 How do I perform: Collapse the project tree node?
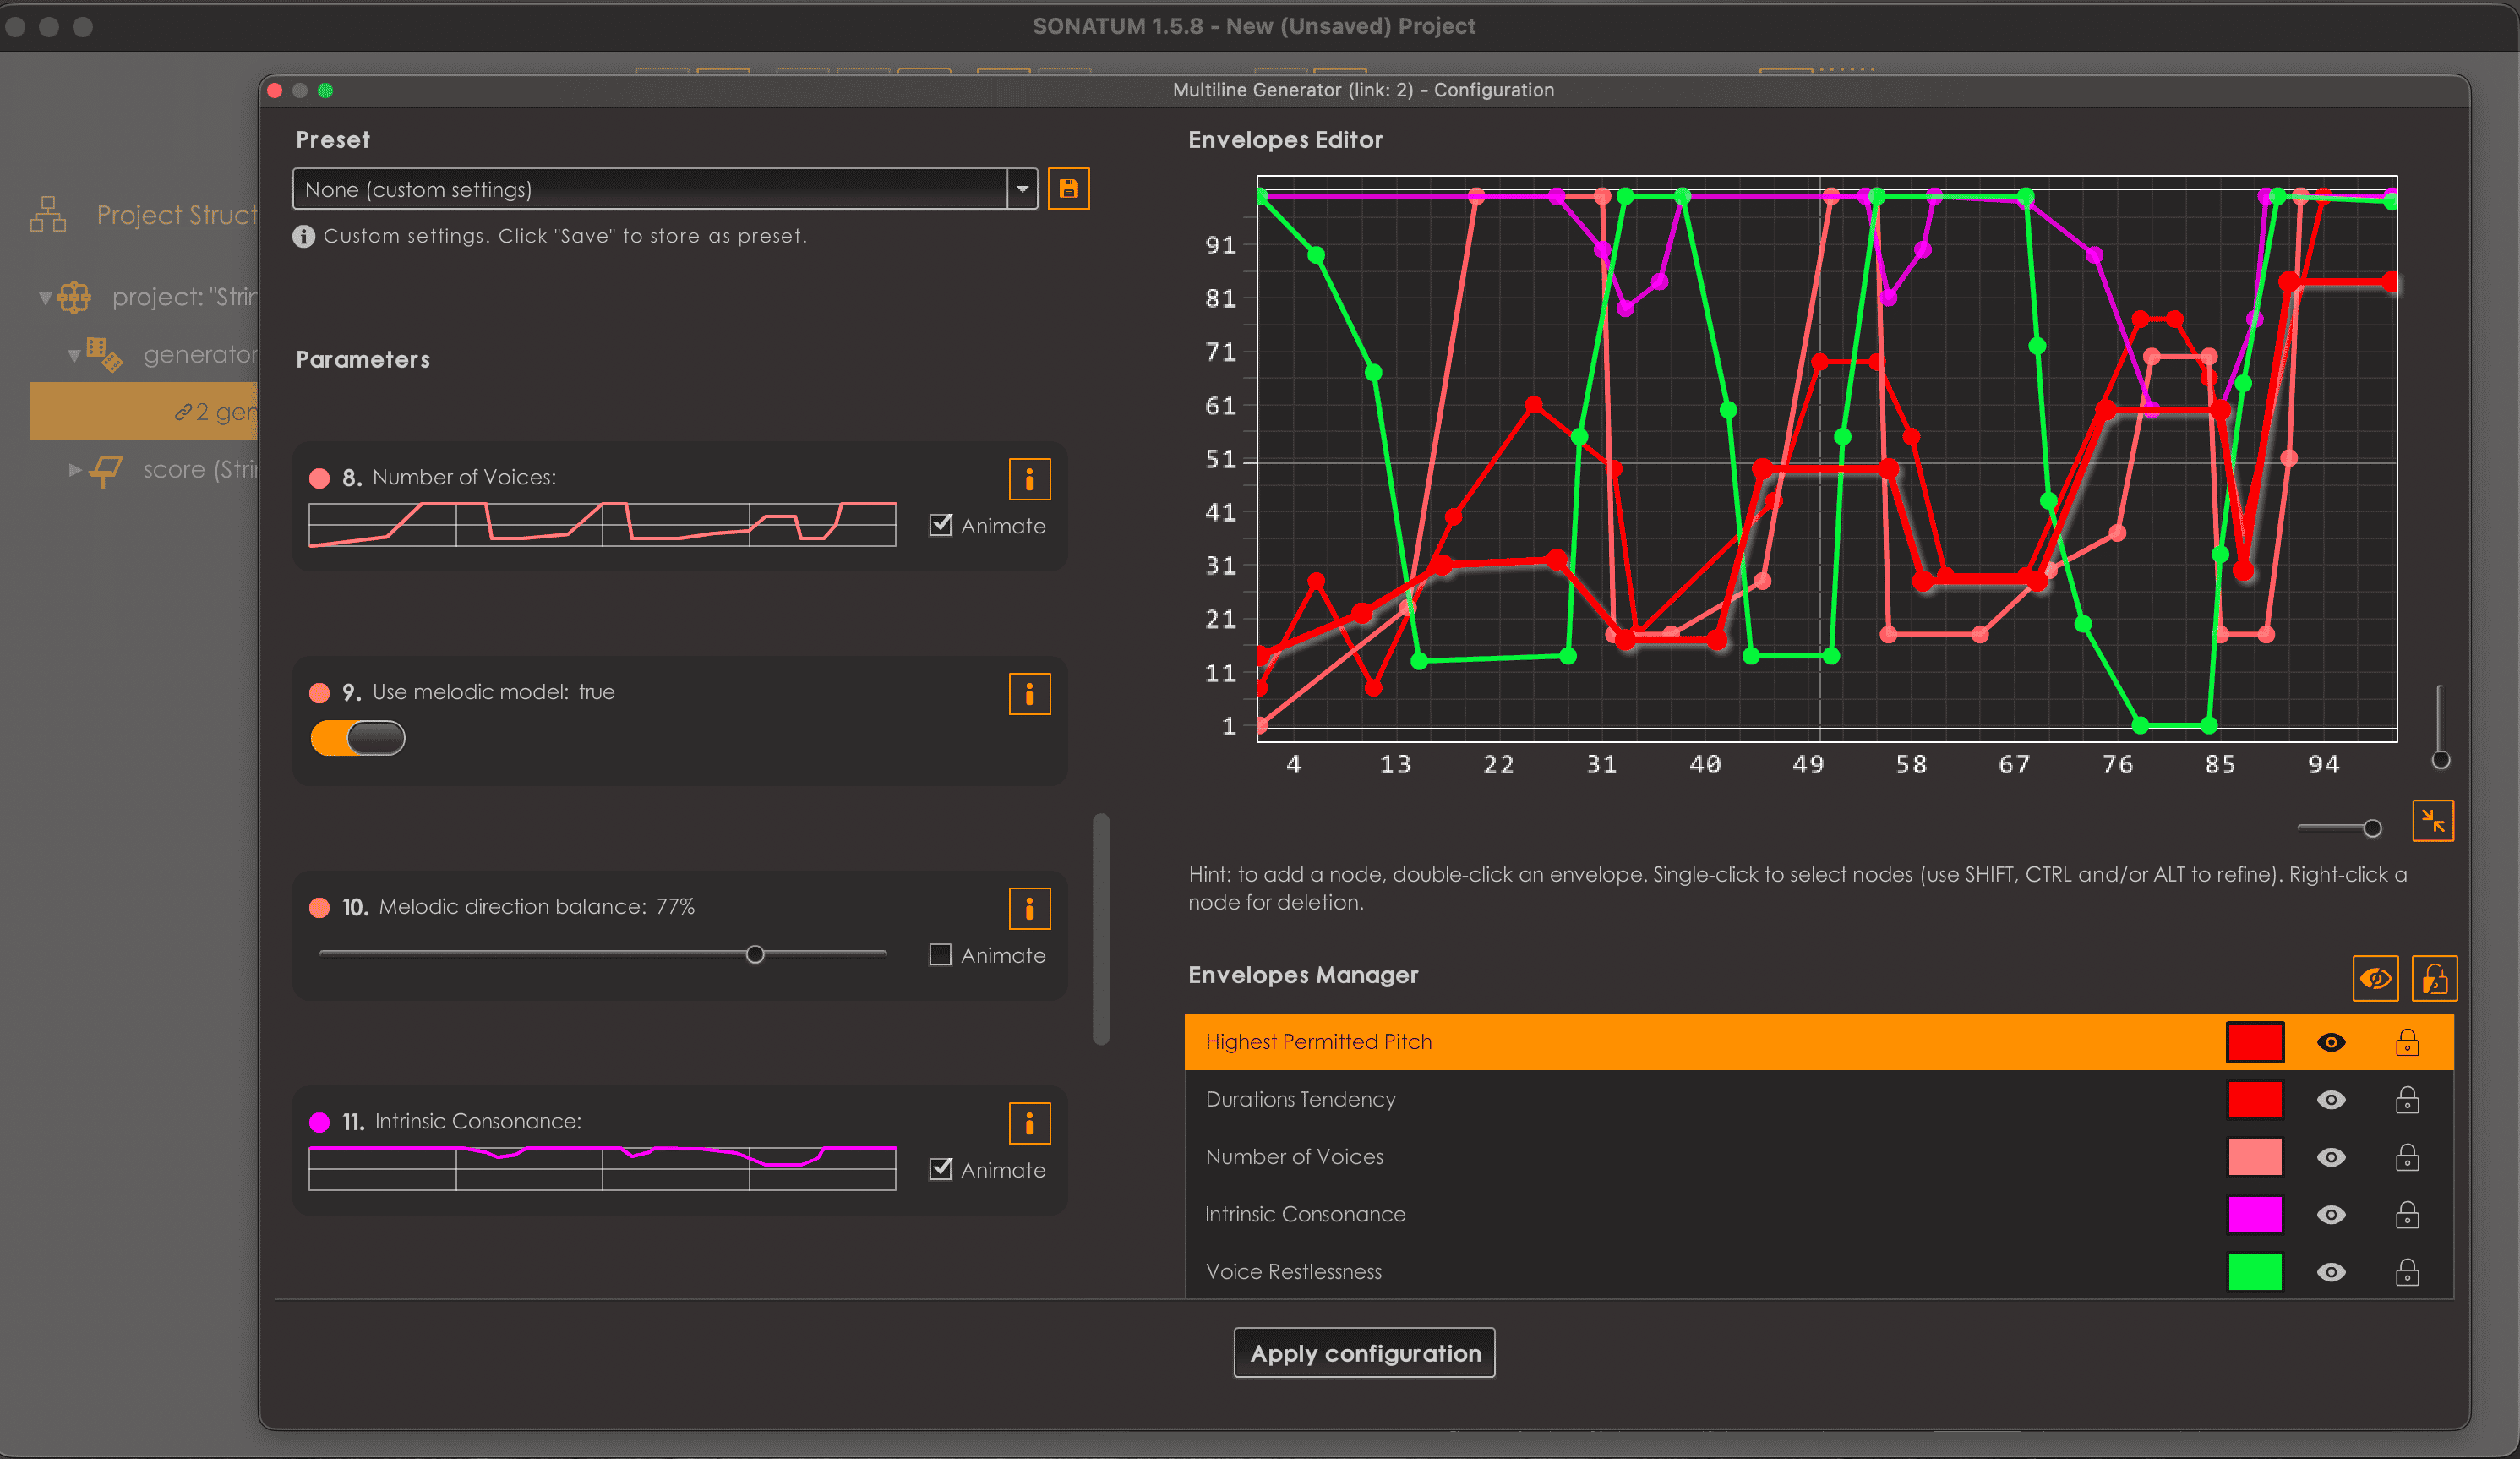[x=45, y=298]
